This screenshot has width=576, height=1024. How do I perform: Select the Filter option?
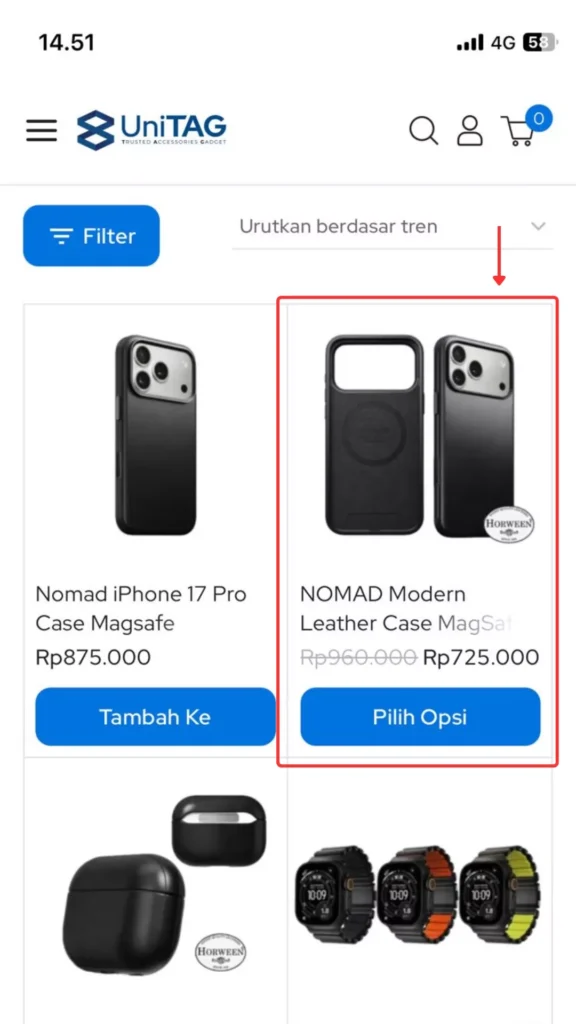[x=91, y=236]
